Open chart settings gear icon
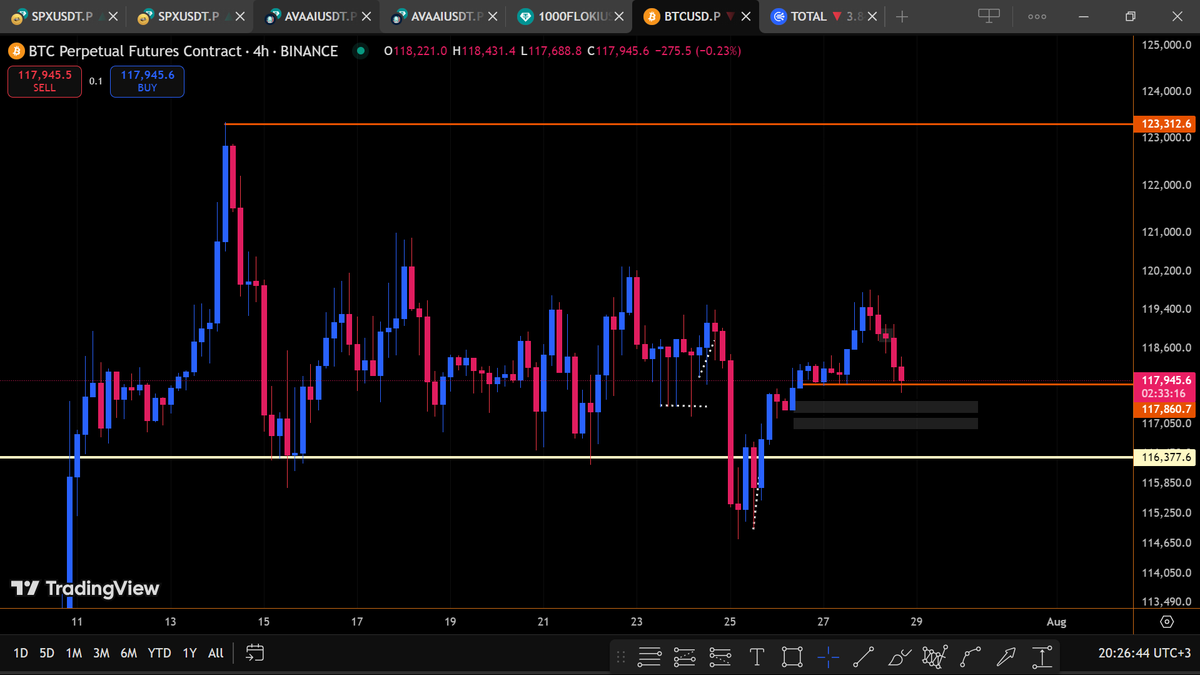 point(1167,621)
